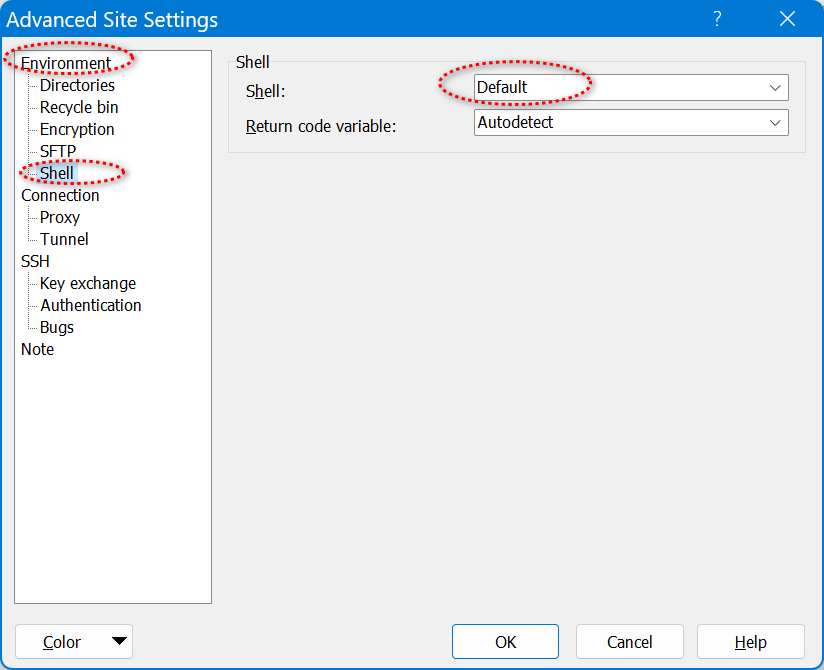Open the Return code variable dropdown
Screen dimensions: 824x670
click(631, 123)
